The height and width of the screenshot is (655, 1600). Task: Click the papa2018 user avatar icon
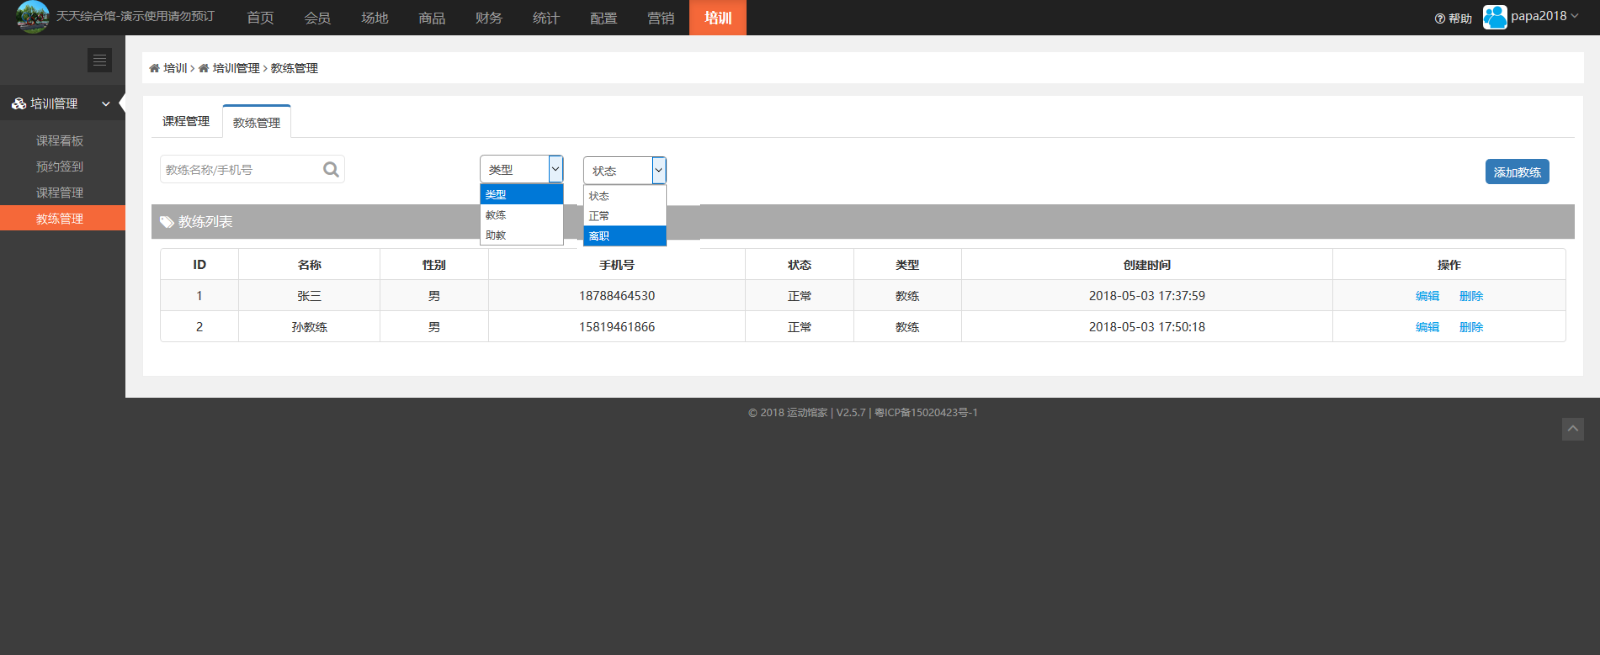(1495, 17)
